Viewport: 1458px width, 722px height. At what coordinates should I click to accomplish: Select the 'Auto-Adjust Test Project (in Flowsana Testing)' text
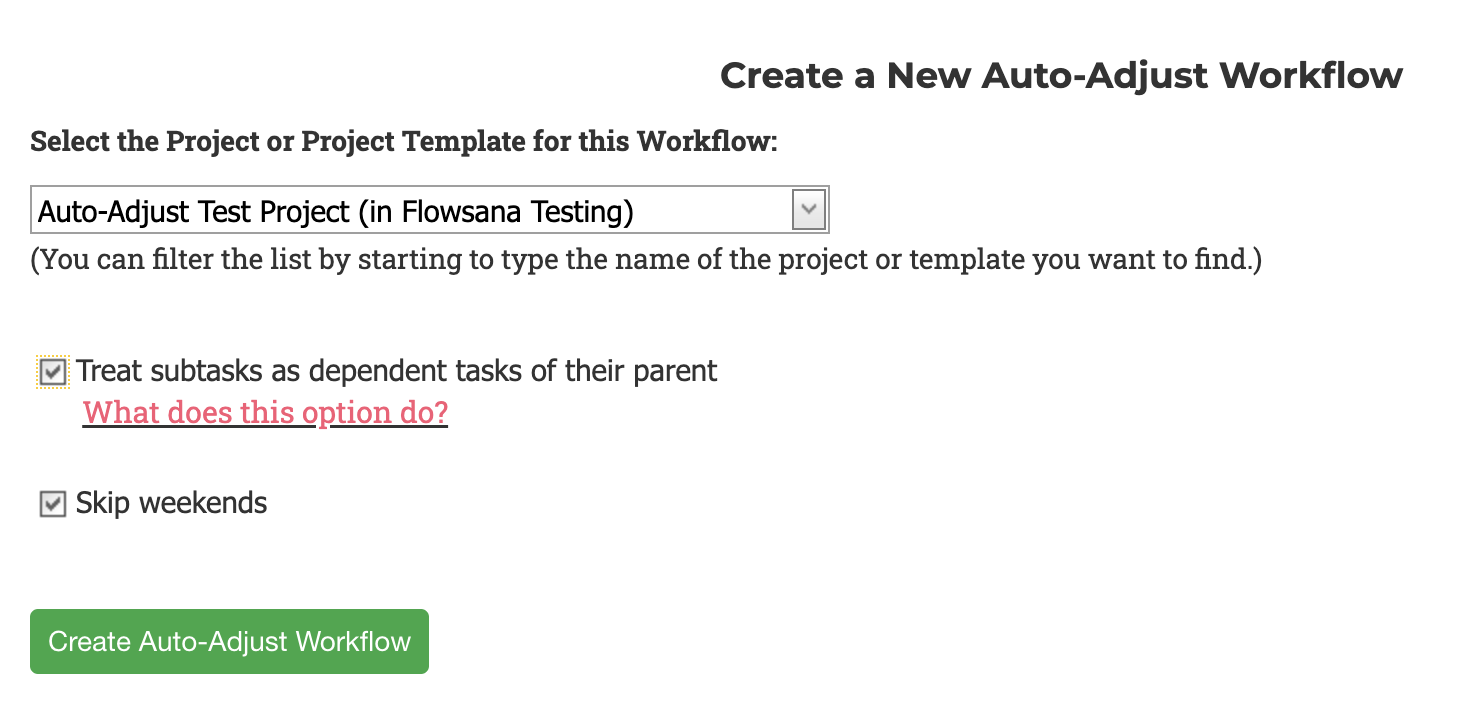coord(336,212)
